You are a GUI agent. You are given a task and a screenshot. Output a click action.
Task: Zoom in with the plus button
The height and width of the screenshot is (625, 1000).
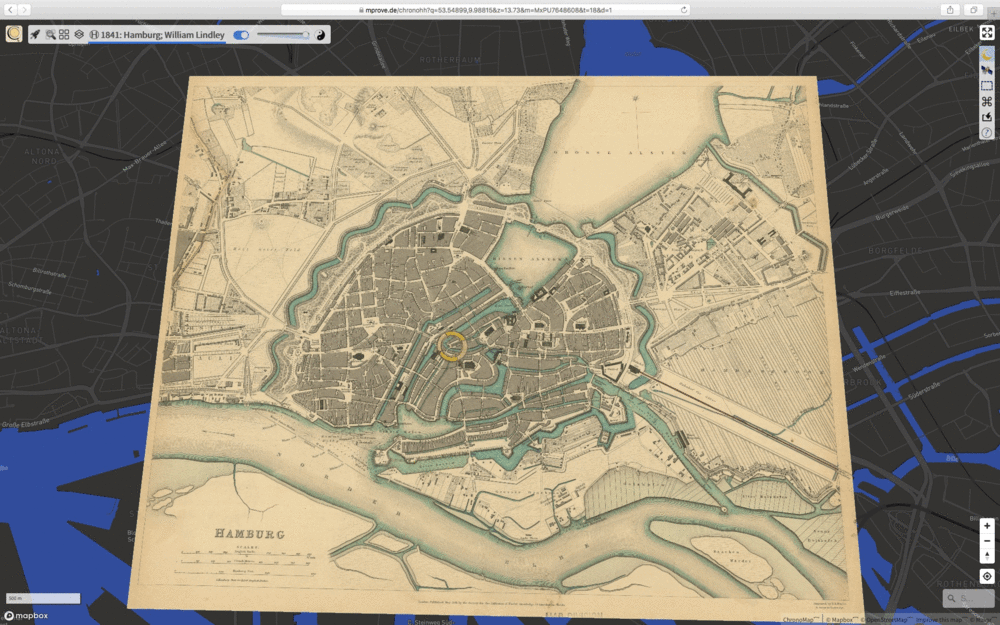click(x=987, y=526)
